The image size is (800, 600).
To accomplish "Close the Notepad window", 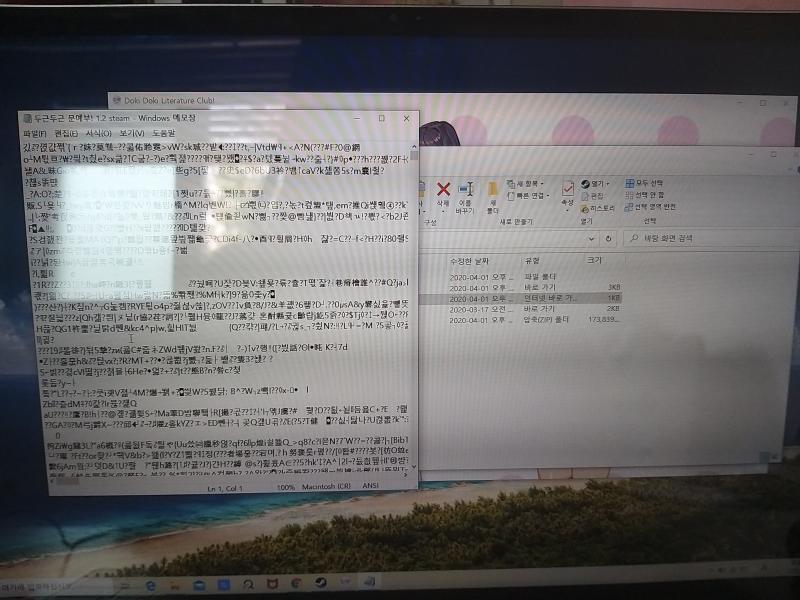I will click(406, 118).
